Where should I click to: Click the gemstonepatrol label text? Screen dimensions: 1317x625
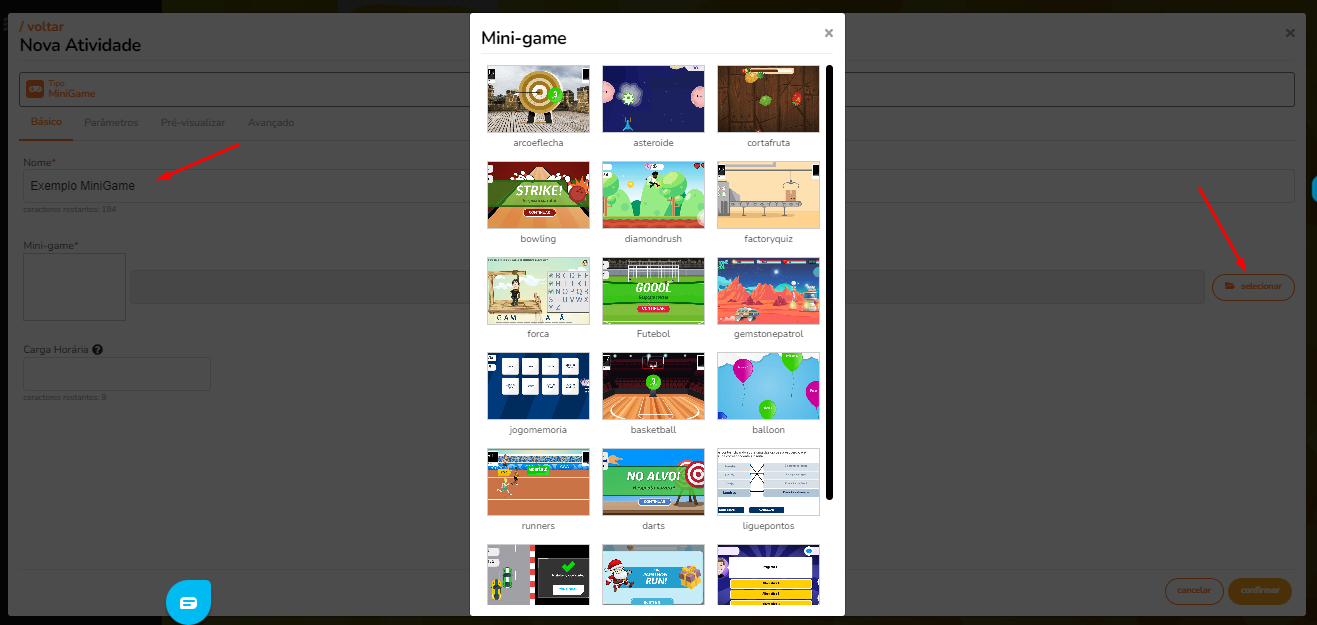768,334
